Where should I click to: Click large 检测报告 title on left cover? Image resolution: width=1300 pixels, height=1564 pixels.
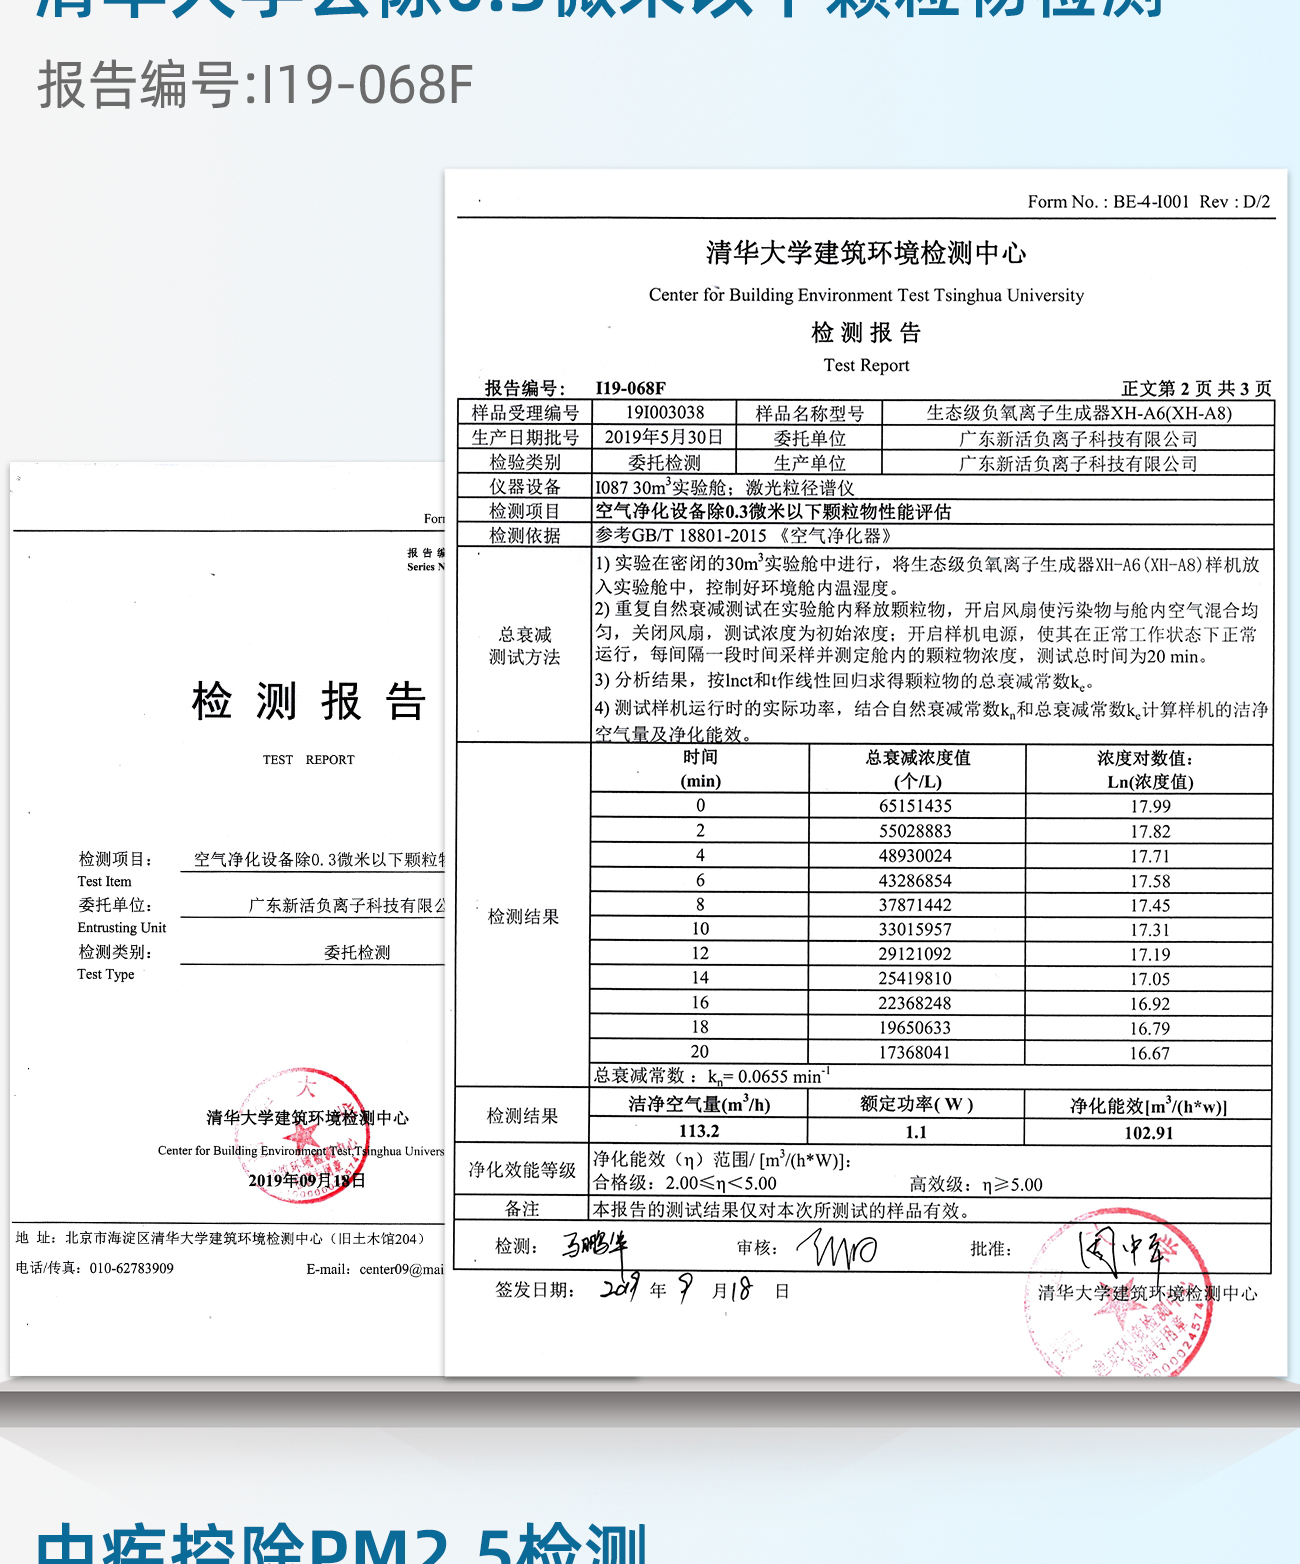pyautogui.click(x=309, y=701)
